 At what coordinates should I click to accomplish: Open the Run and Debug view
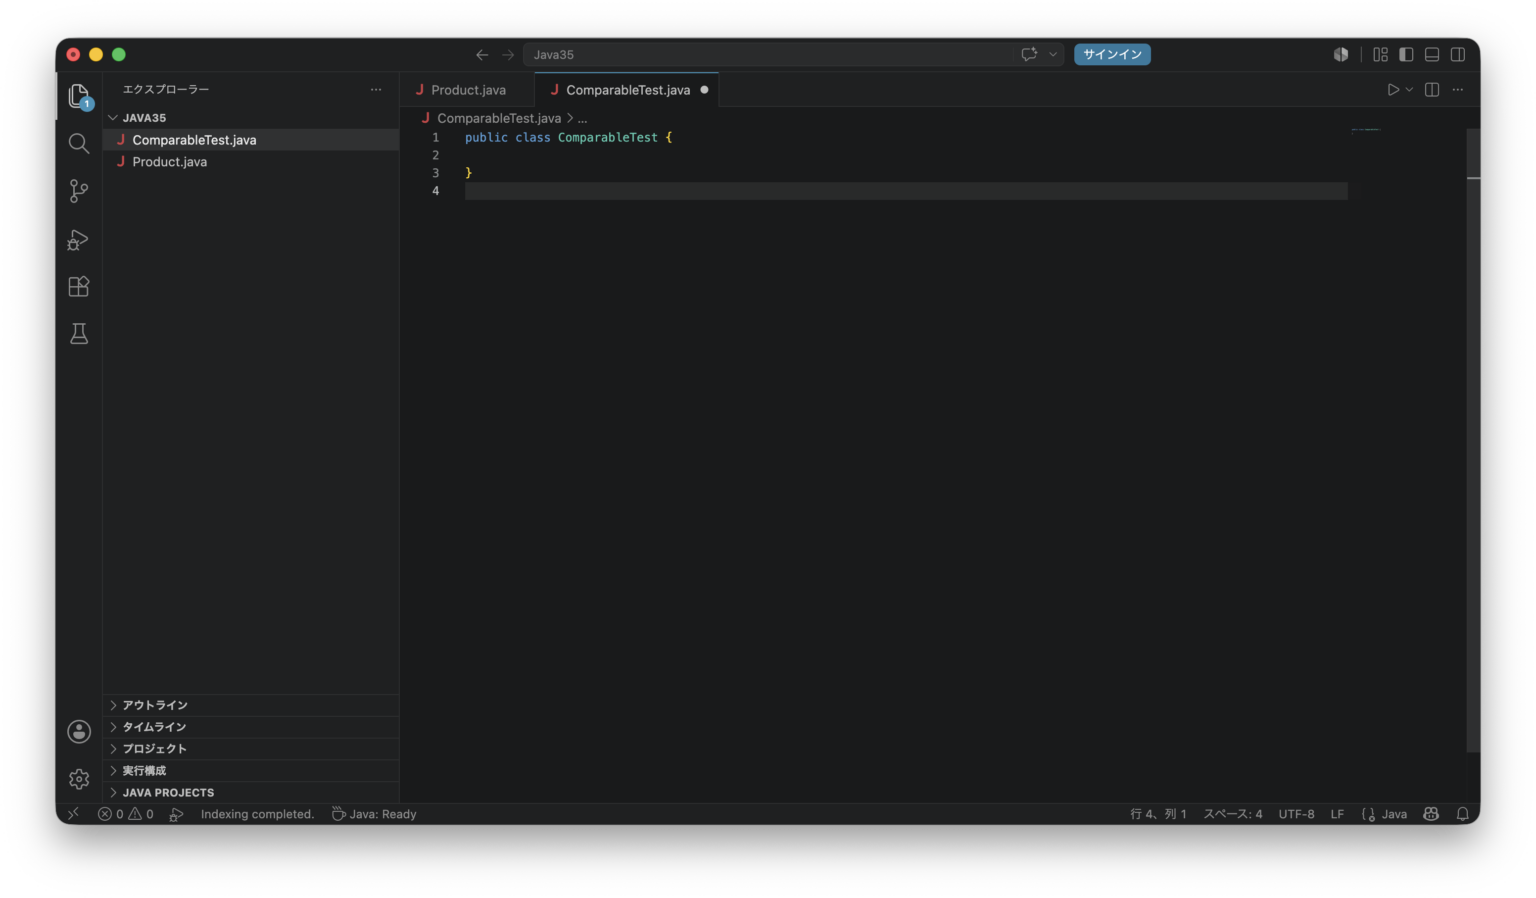click(x=79, y=239)
